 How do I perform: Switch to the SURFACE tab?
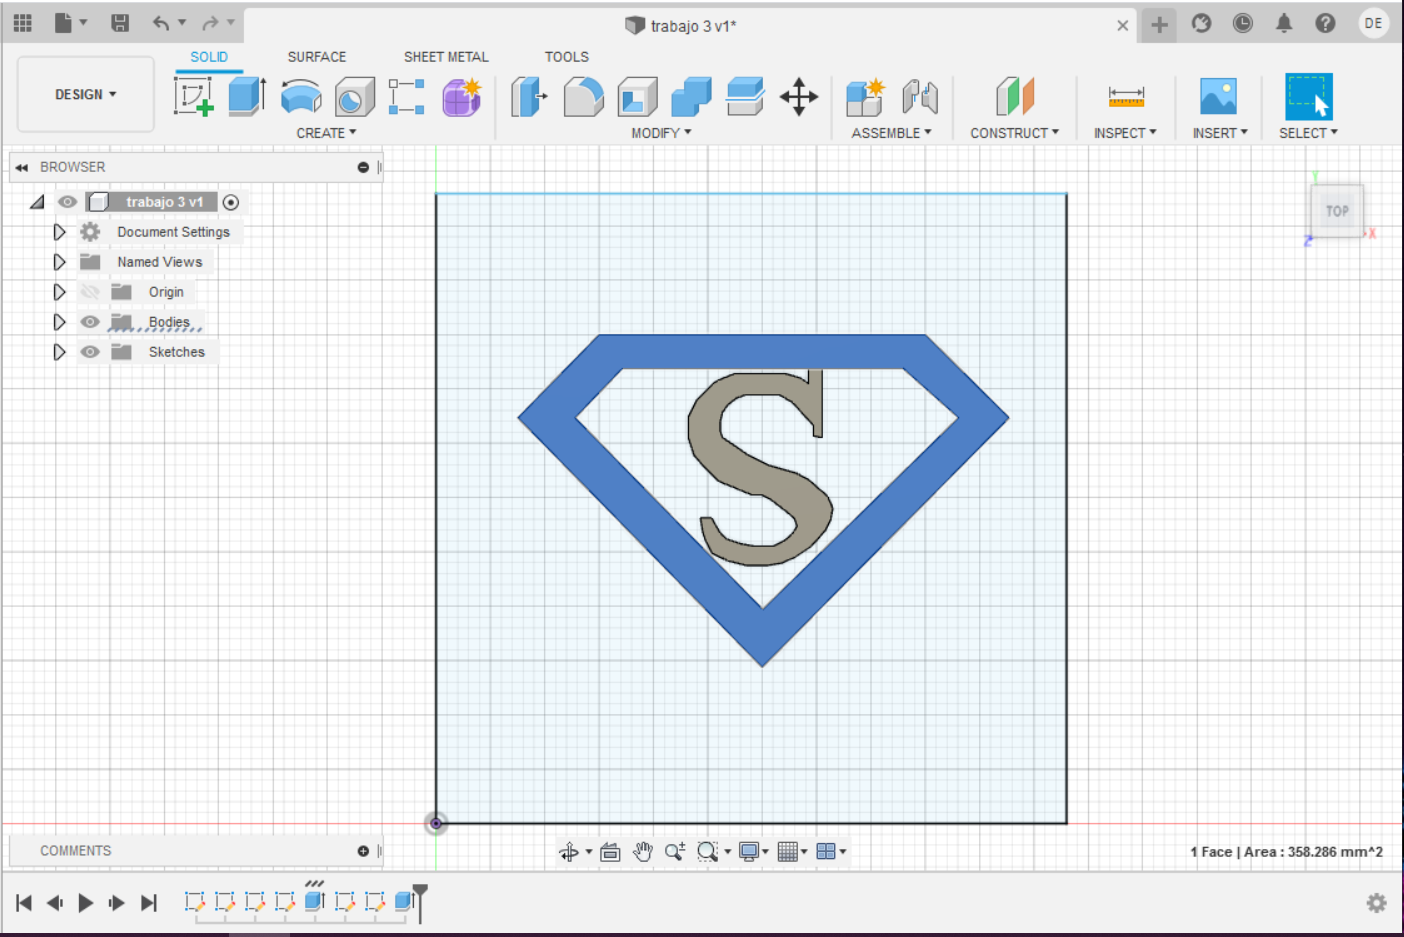pyautogui.click(x=317, y=57)
